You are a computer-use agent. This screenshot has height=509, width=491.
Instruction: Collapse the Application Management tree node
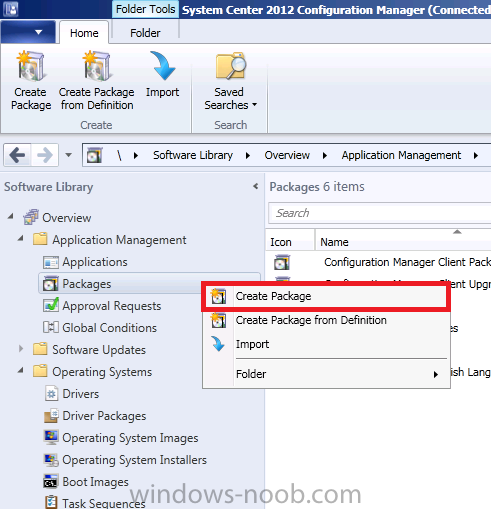click(x=21, y=239)
